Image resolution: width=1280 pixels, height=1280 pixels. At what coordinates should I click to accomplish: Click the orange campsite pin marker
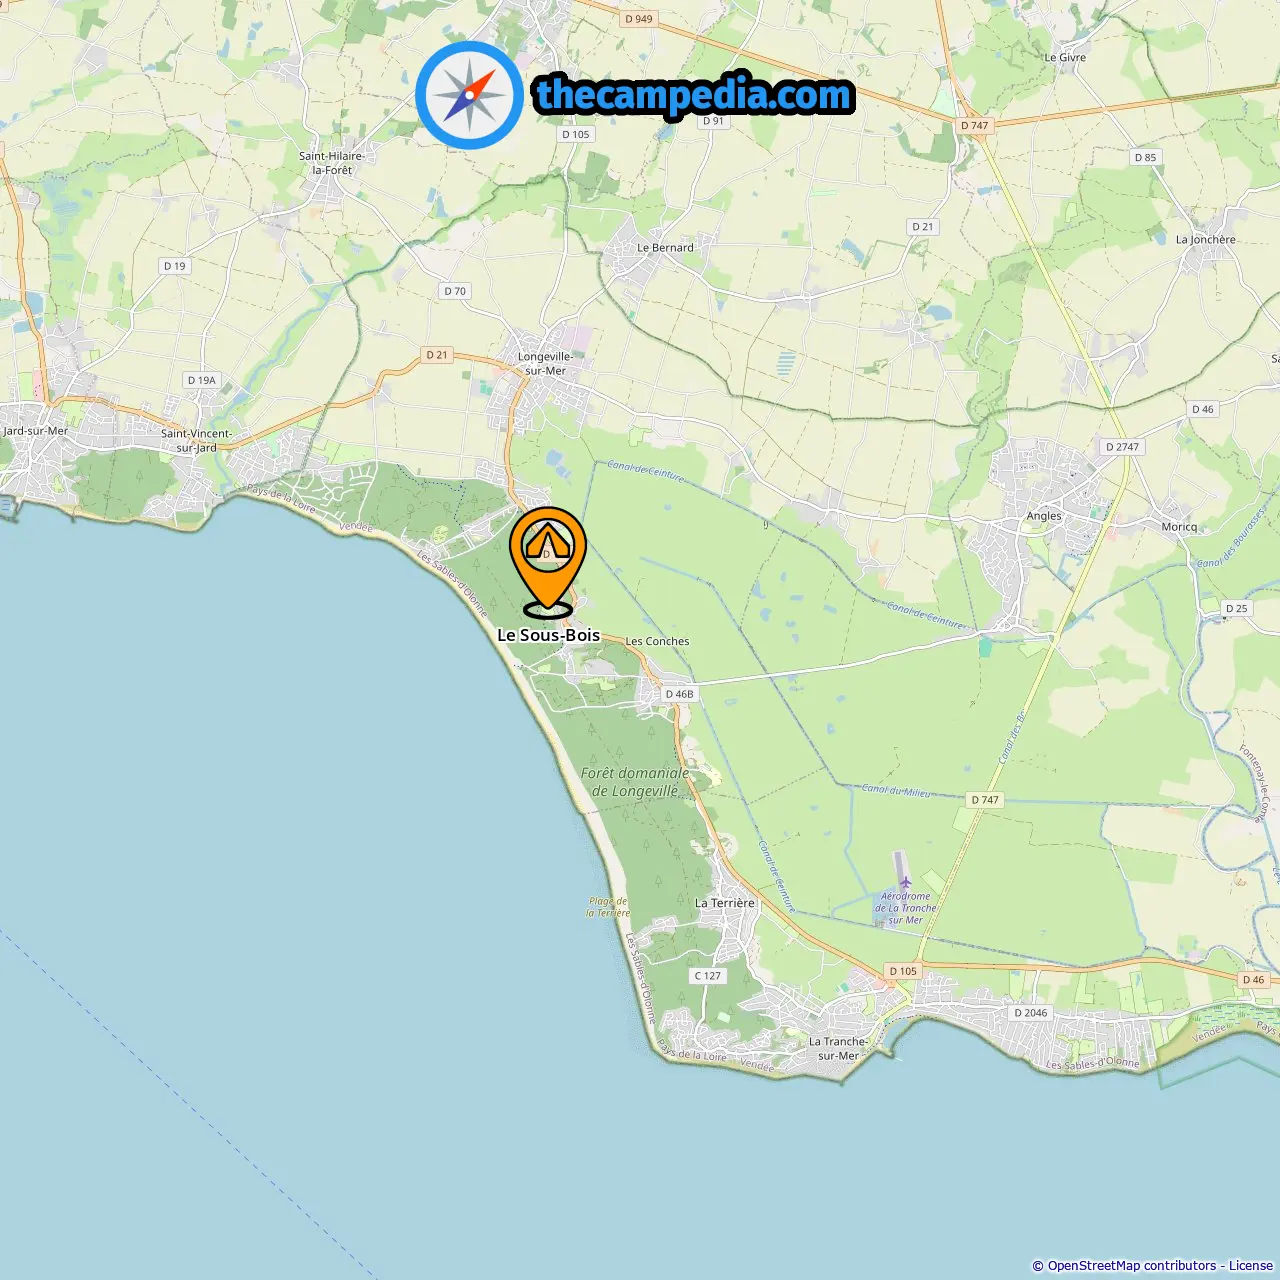point(548,560)
